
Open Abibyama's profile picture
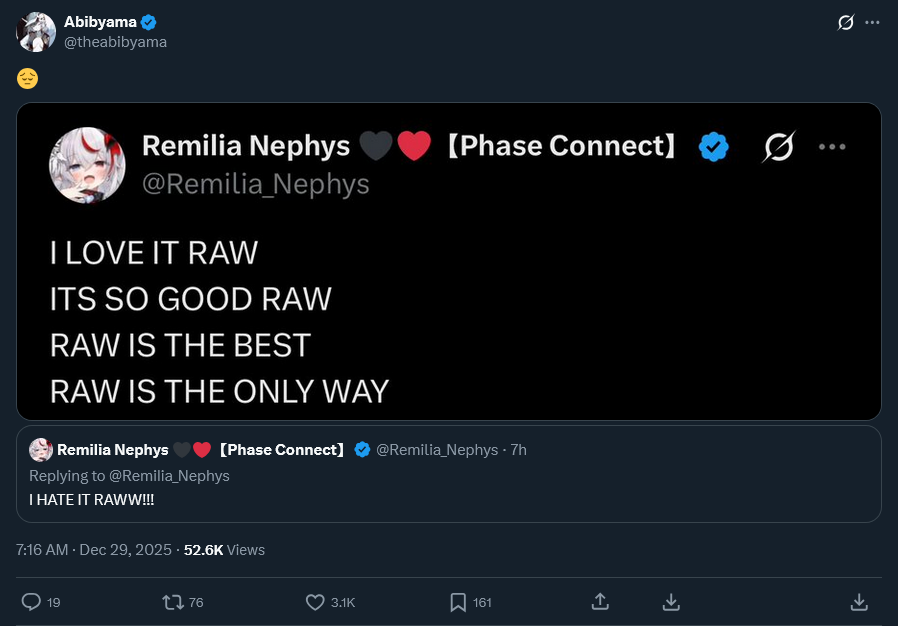click(x=36, y=32)
